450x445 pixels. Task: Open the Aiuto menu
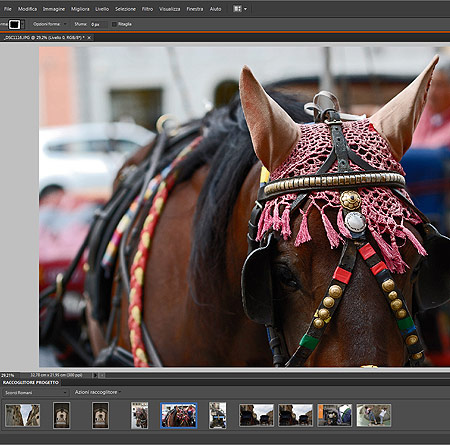pos(215,9)
